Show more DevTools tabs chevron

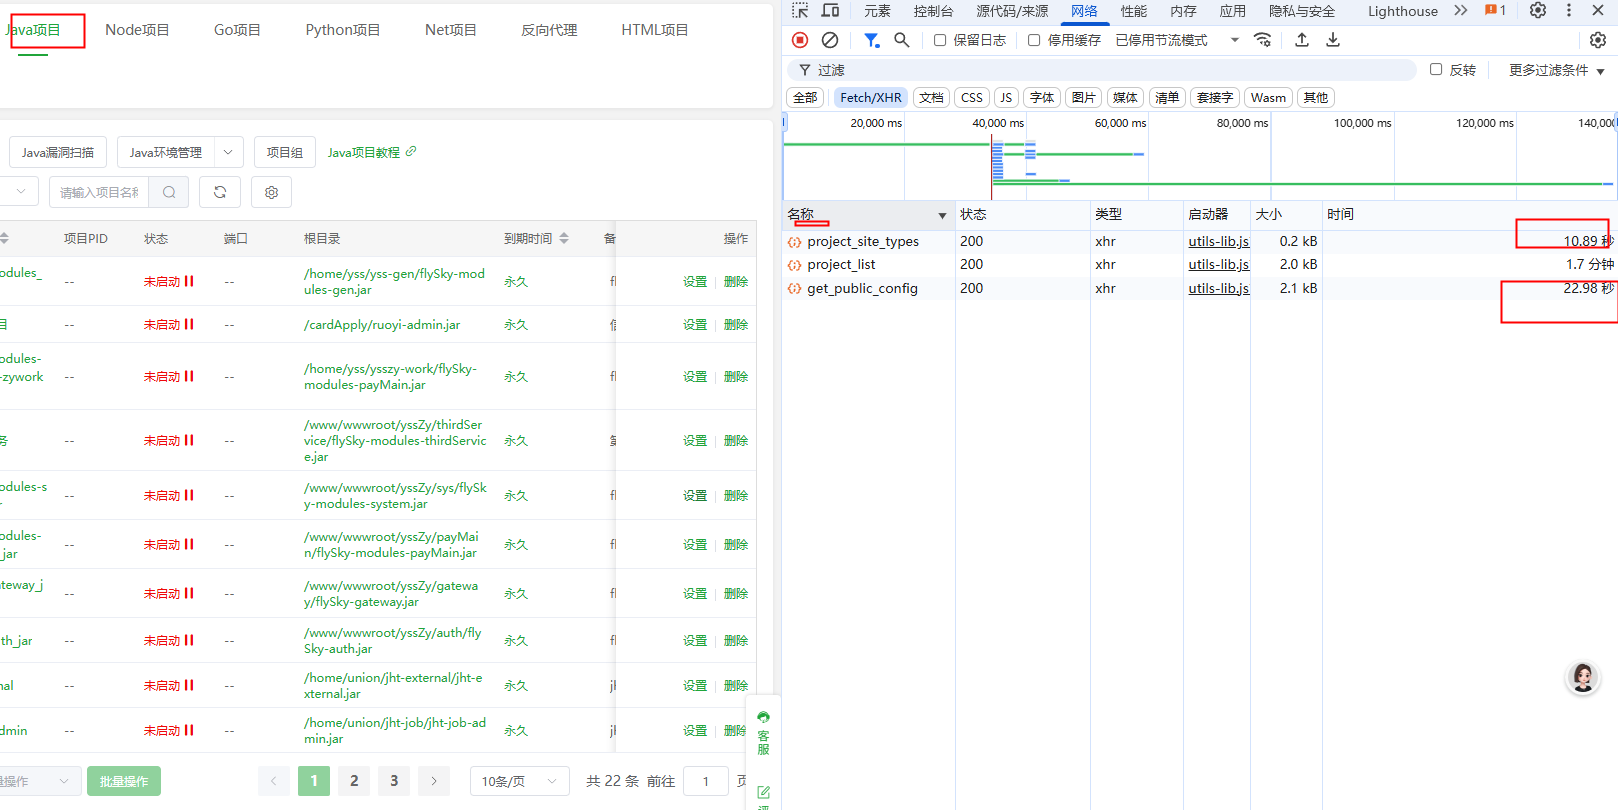pos(1461,10)
